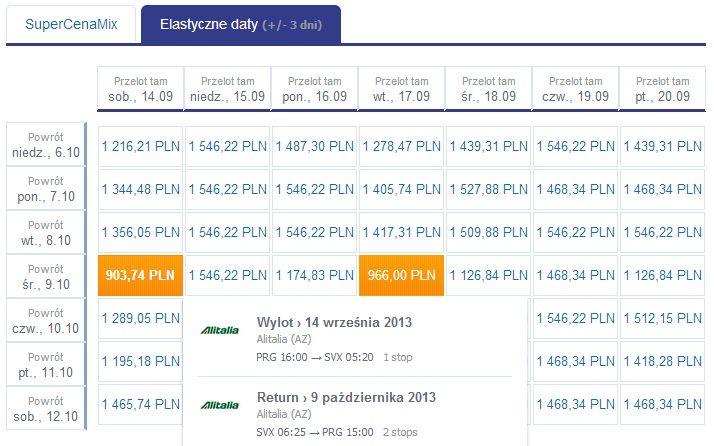Select fare for 19.09 outbound, 12.10 return

575,404
